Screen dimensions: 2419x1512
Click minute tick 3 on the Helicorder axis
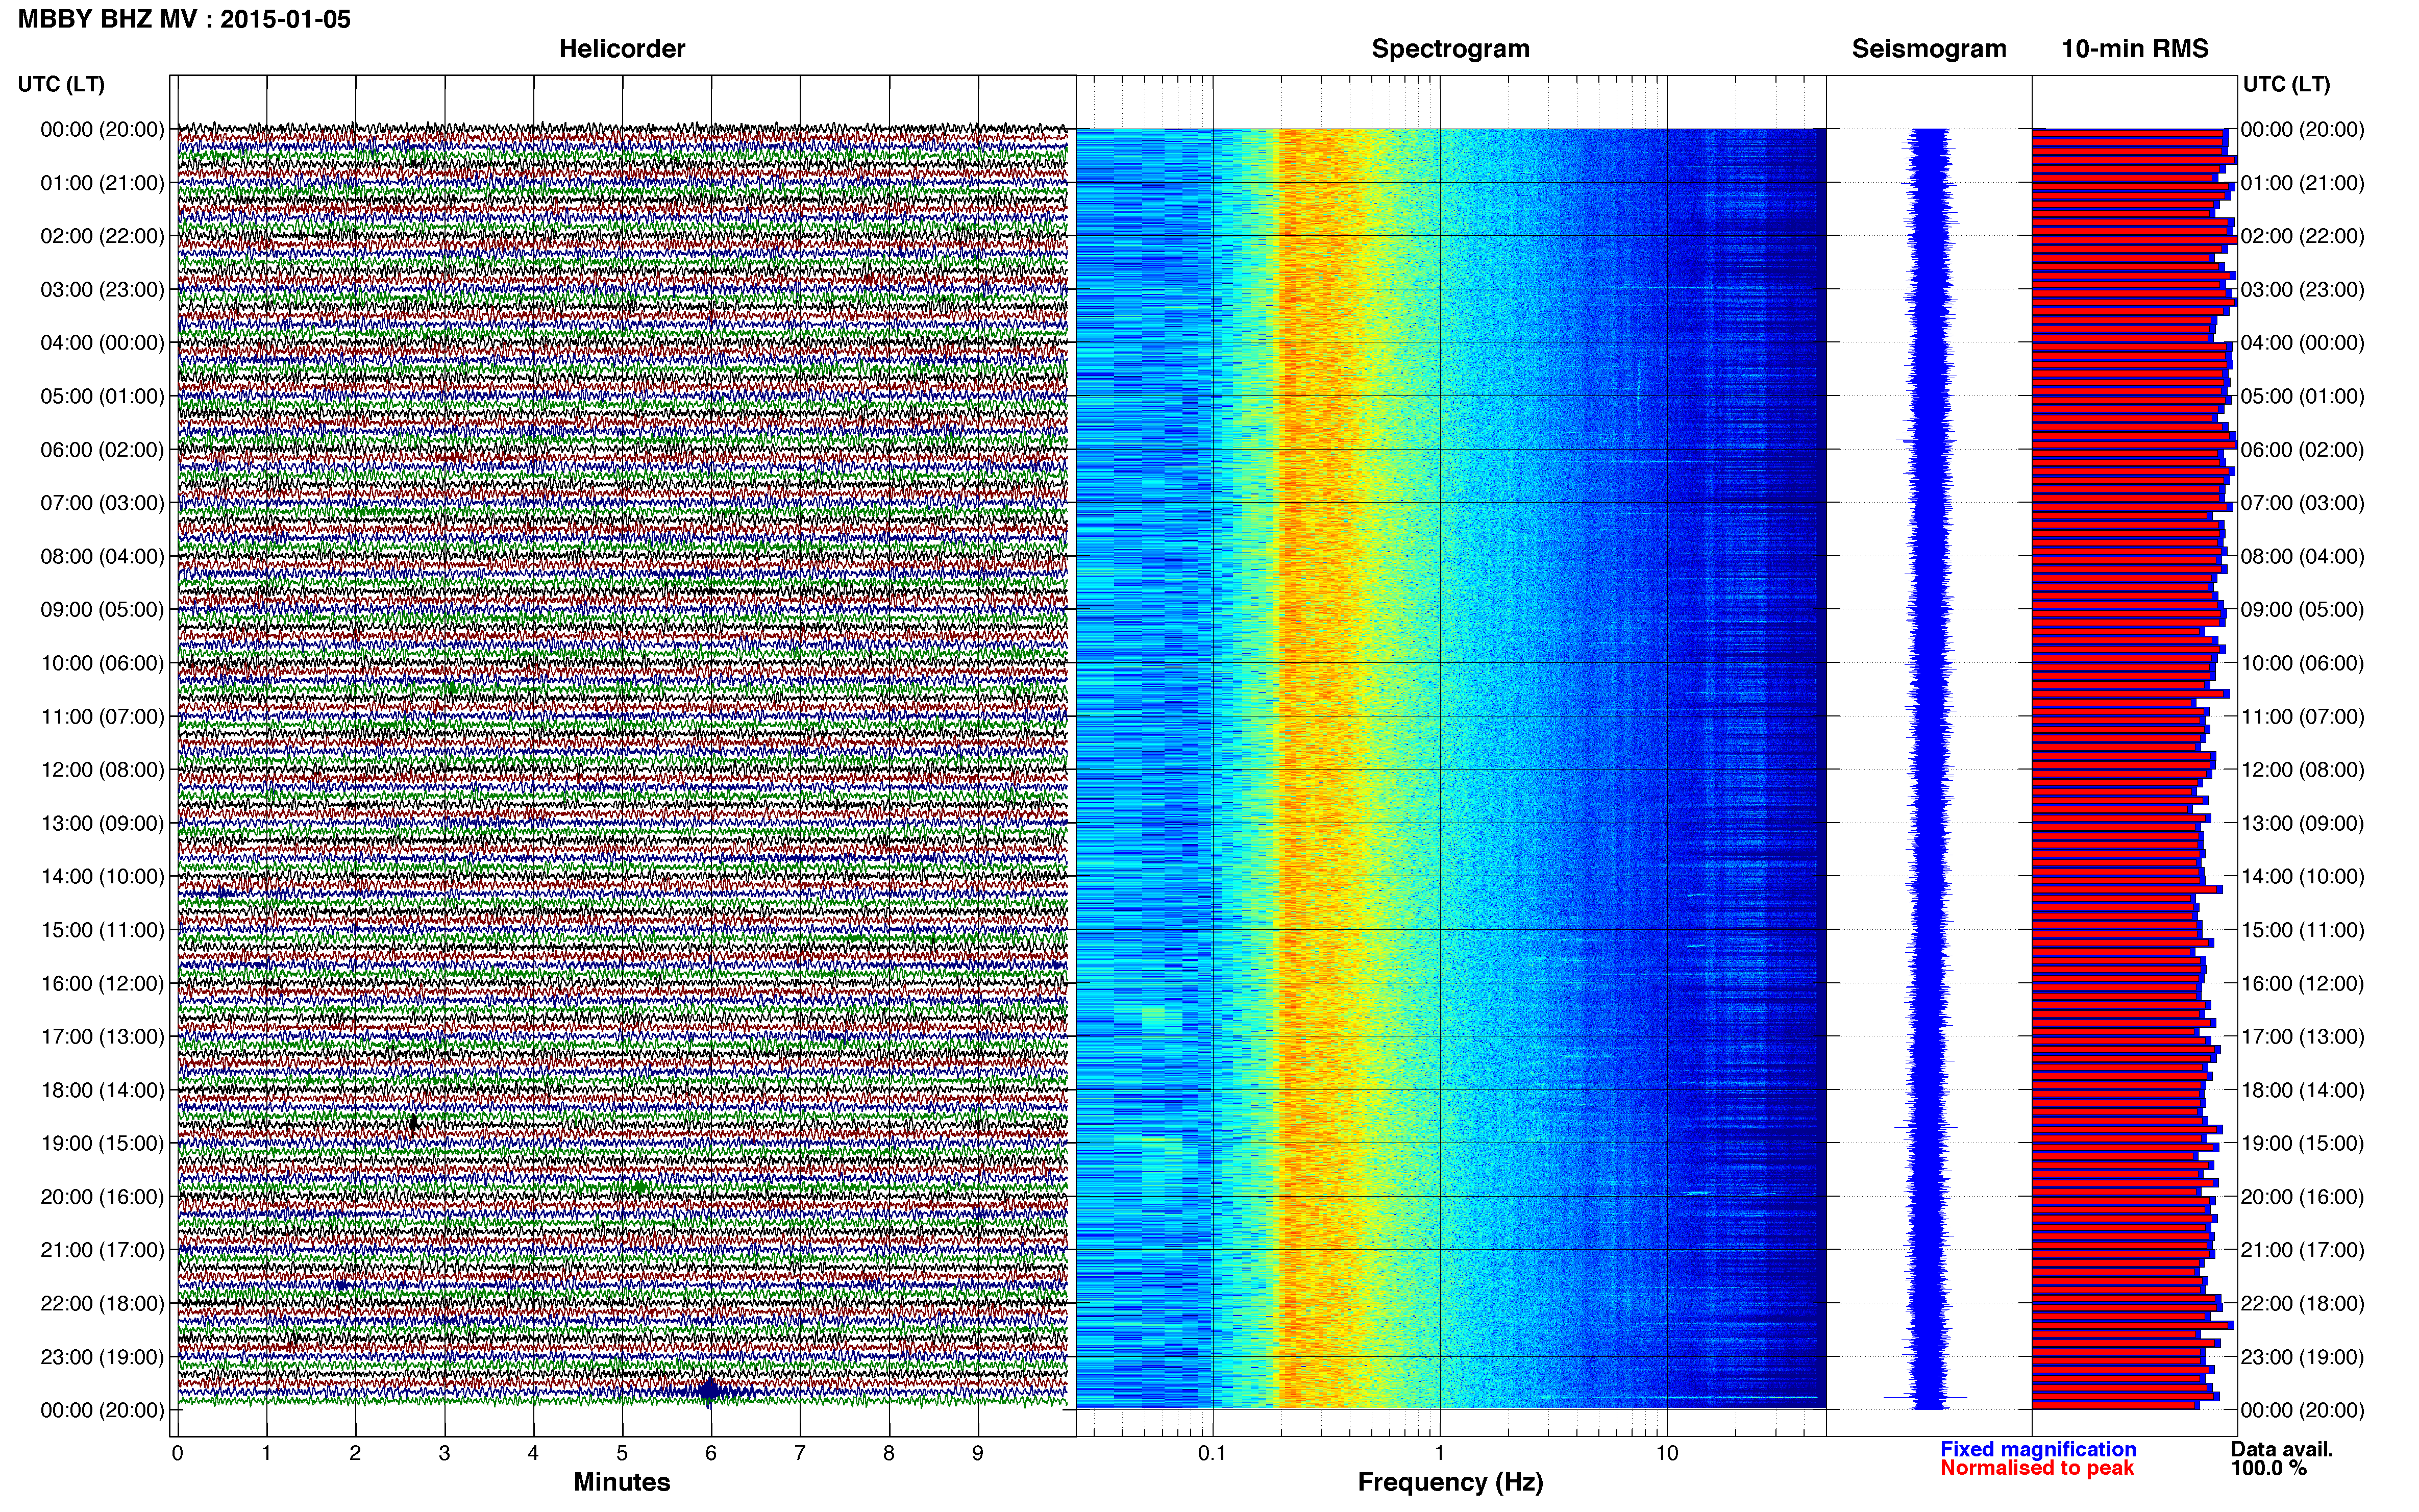tap(444, 1453)
